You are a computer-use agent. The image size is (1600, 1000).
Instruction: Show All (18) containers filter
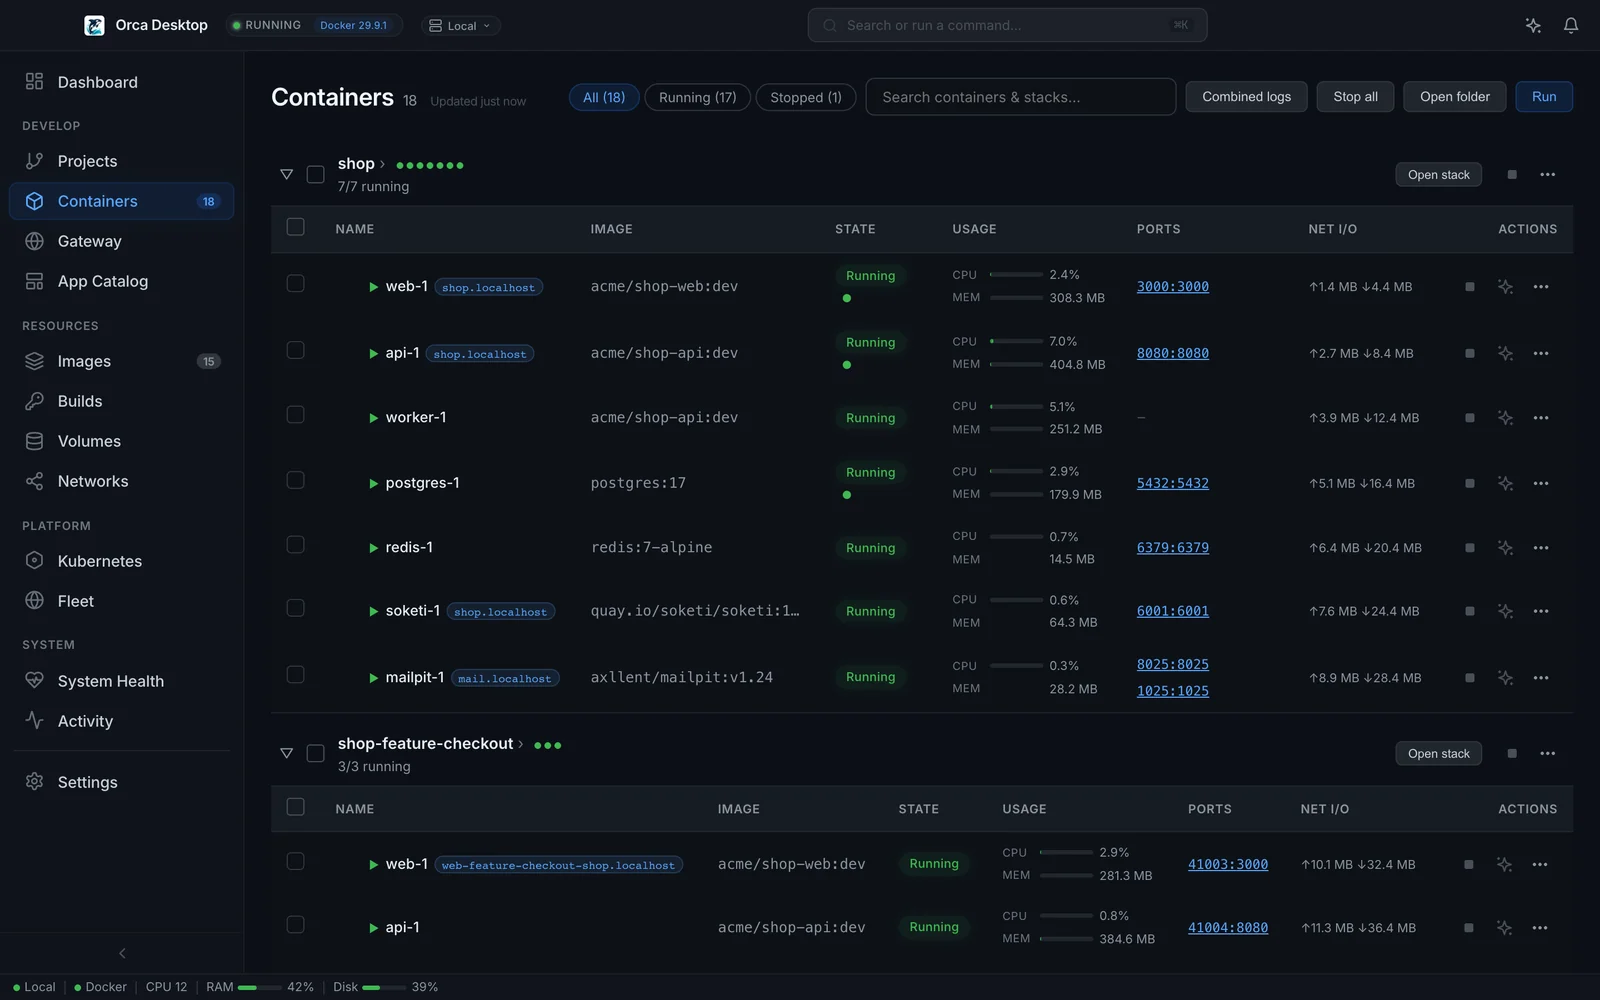[x=604, y=97]
